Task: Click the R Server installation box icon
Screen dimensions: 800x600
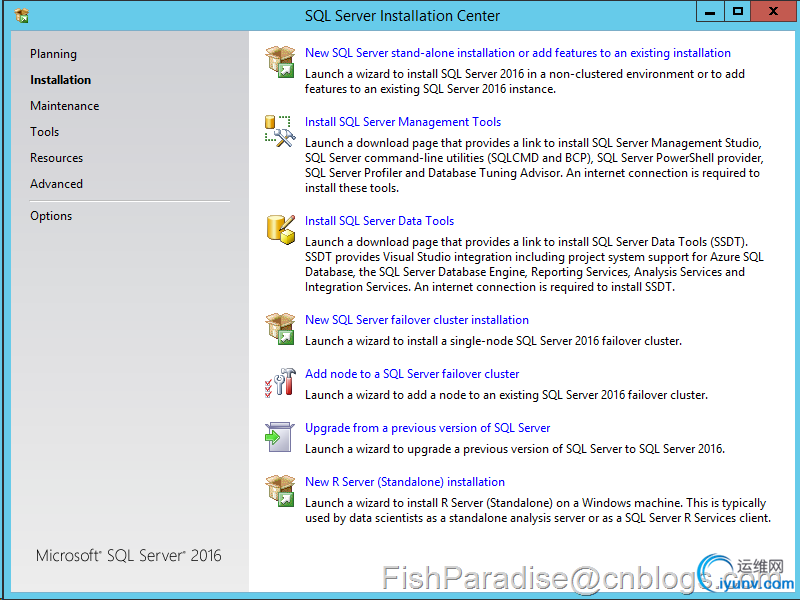Action: [x=280, y=491]
